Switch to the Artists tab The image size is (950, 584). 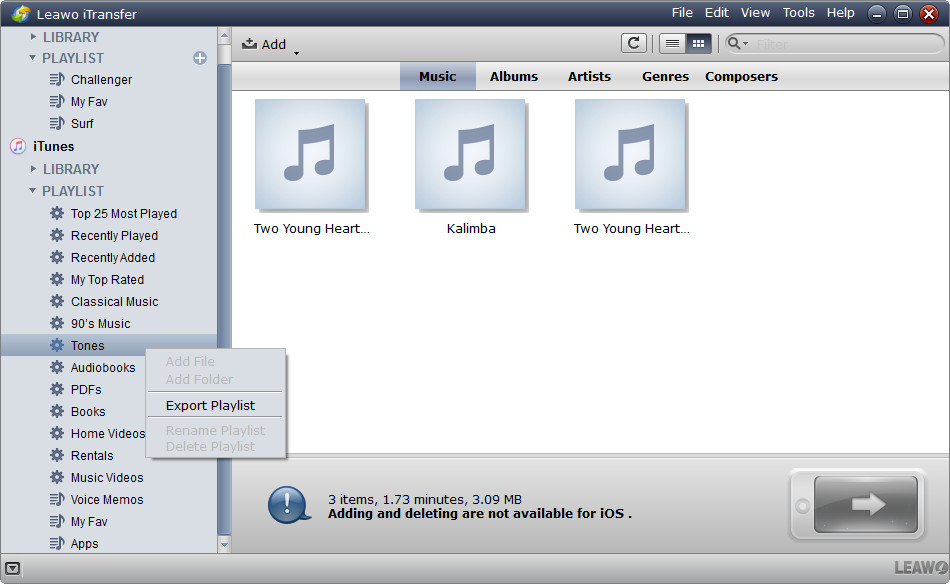[x=589, y=76]
